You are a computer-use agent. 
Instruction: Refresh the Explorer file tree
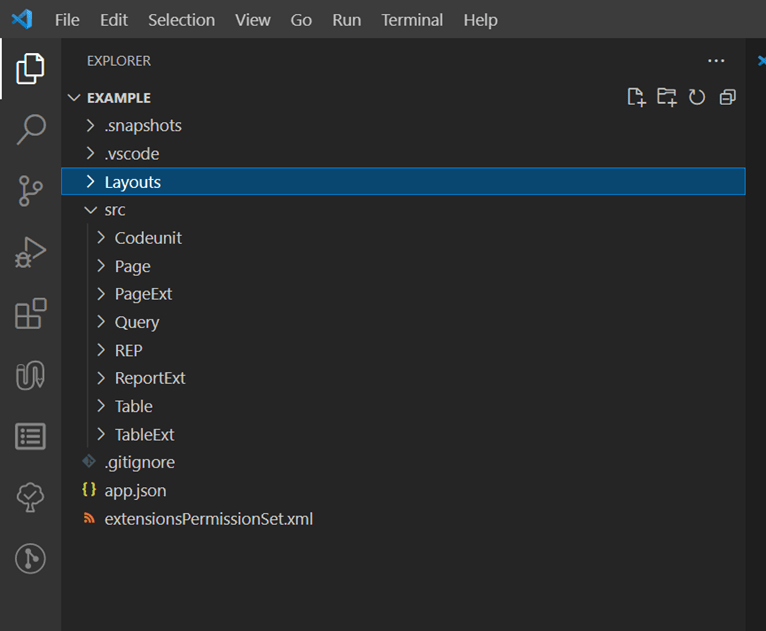pyautogui.click(x=697, y=97)
